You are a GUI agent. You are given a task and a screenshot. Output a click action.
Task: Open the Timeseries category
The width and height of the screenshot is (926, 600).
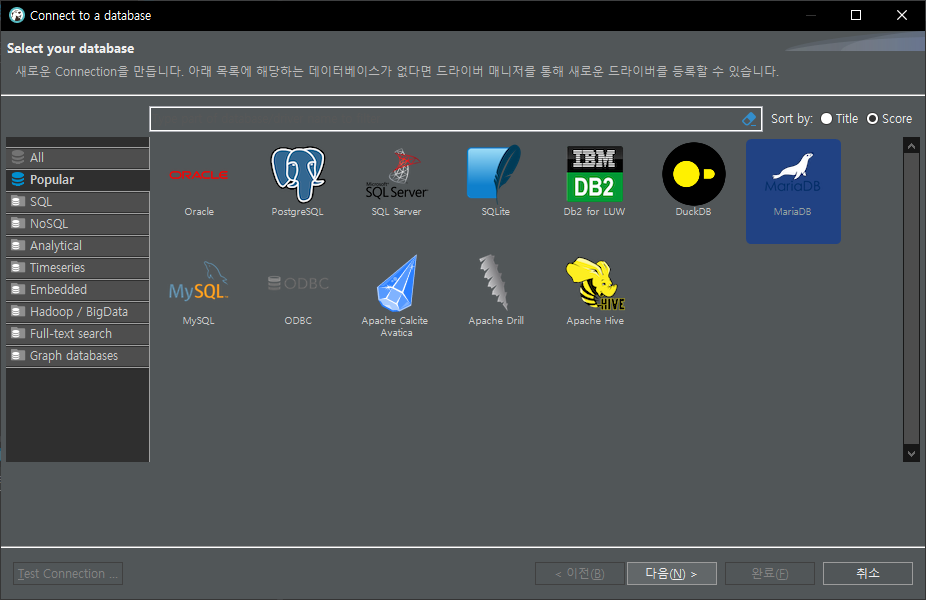(77, 268)
